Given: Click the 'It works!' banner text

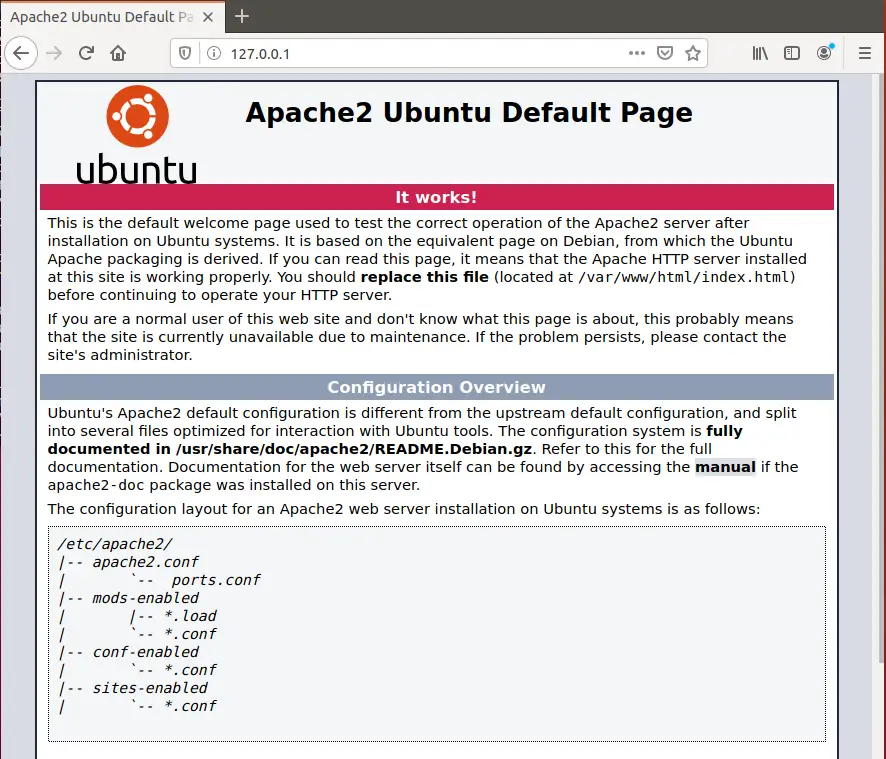Looking at the screenshot, I should [x=436, y=197].
